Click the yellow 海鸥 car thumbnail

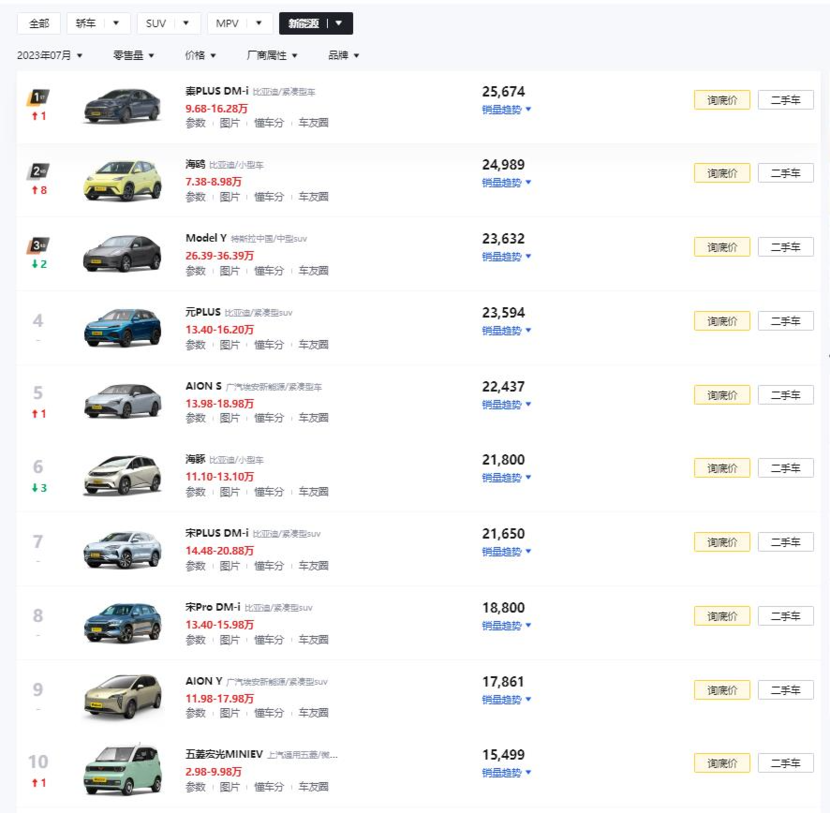[x=122, y=180]
